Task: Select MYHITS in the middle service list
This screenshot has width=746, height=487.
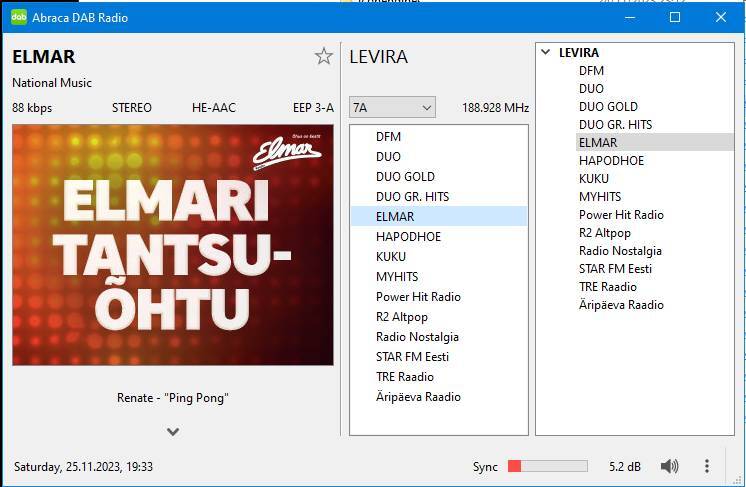Action: click(x=439, y=276)
